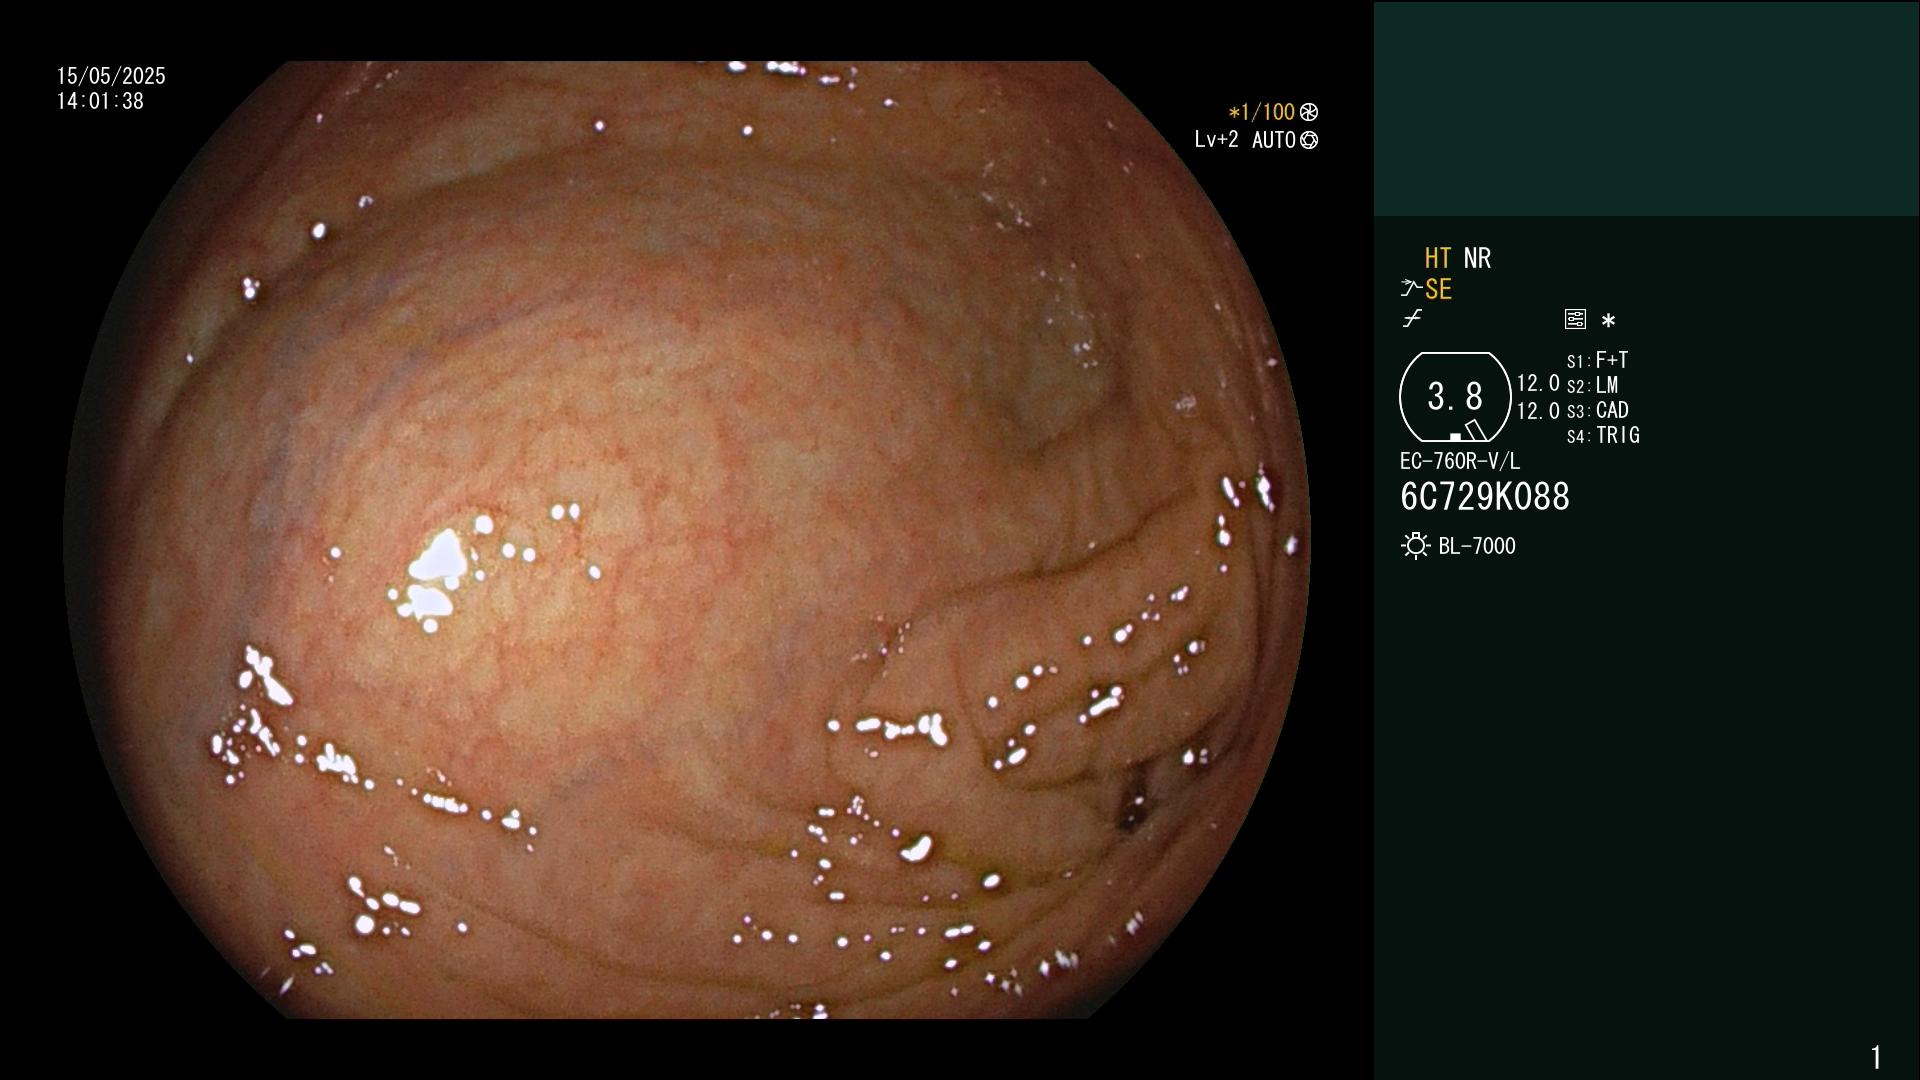Click the BL-7000 light source label

(1477, 546)
